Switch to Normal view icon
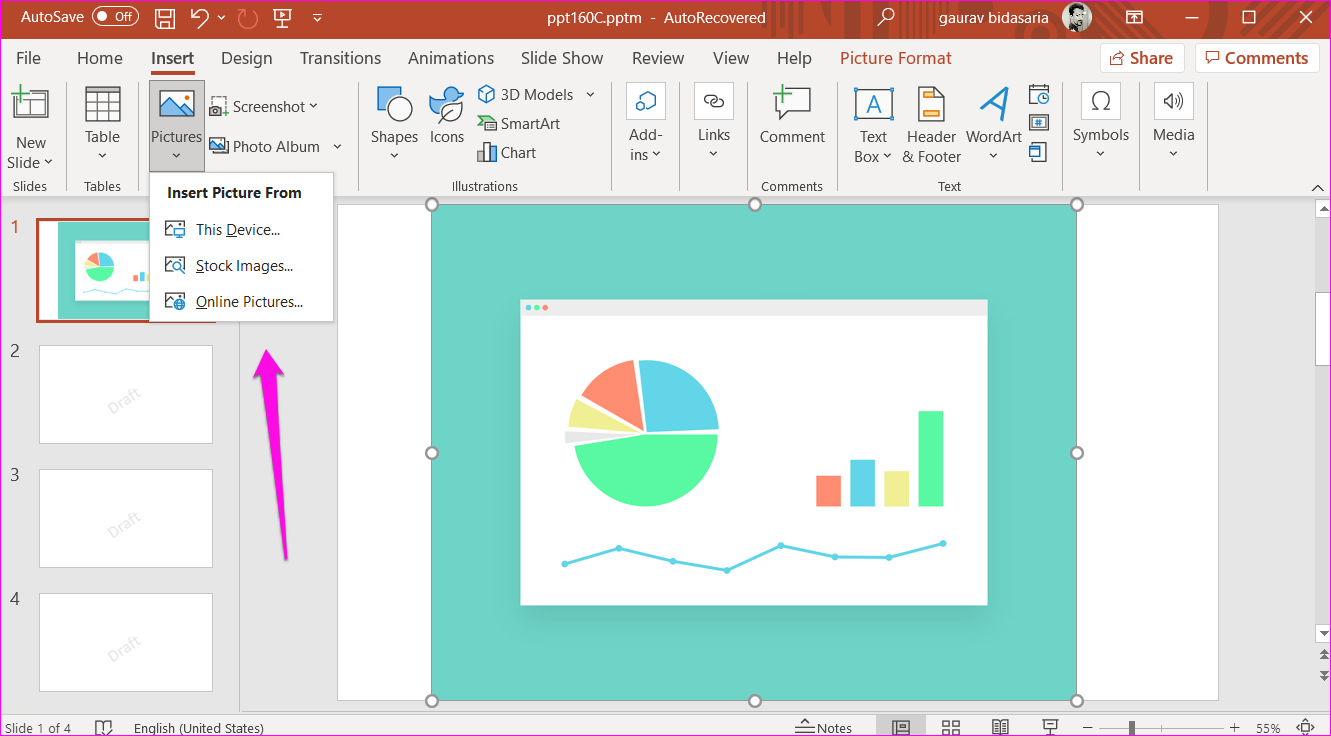This screenshot has height=736, width=1331. point(901,727)
